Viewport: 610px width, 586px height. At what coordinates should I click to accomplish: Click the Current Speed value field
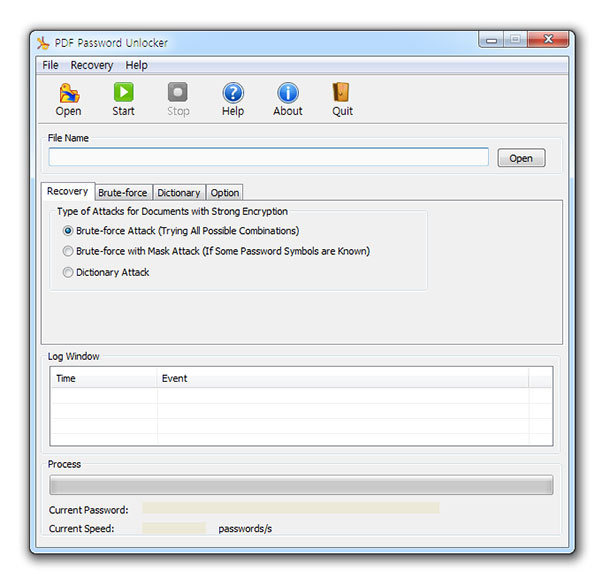[x=174, y=528]
